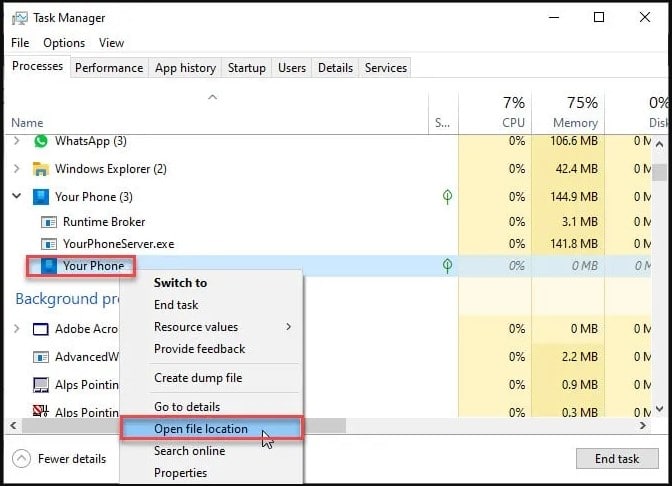Click the horizontal scrollbar right arrow
The height and width of the screenshot is (486, 672).
[x=643, y=426]
